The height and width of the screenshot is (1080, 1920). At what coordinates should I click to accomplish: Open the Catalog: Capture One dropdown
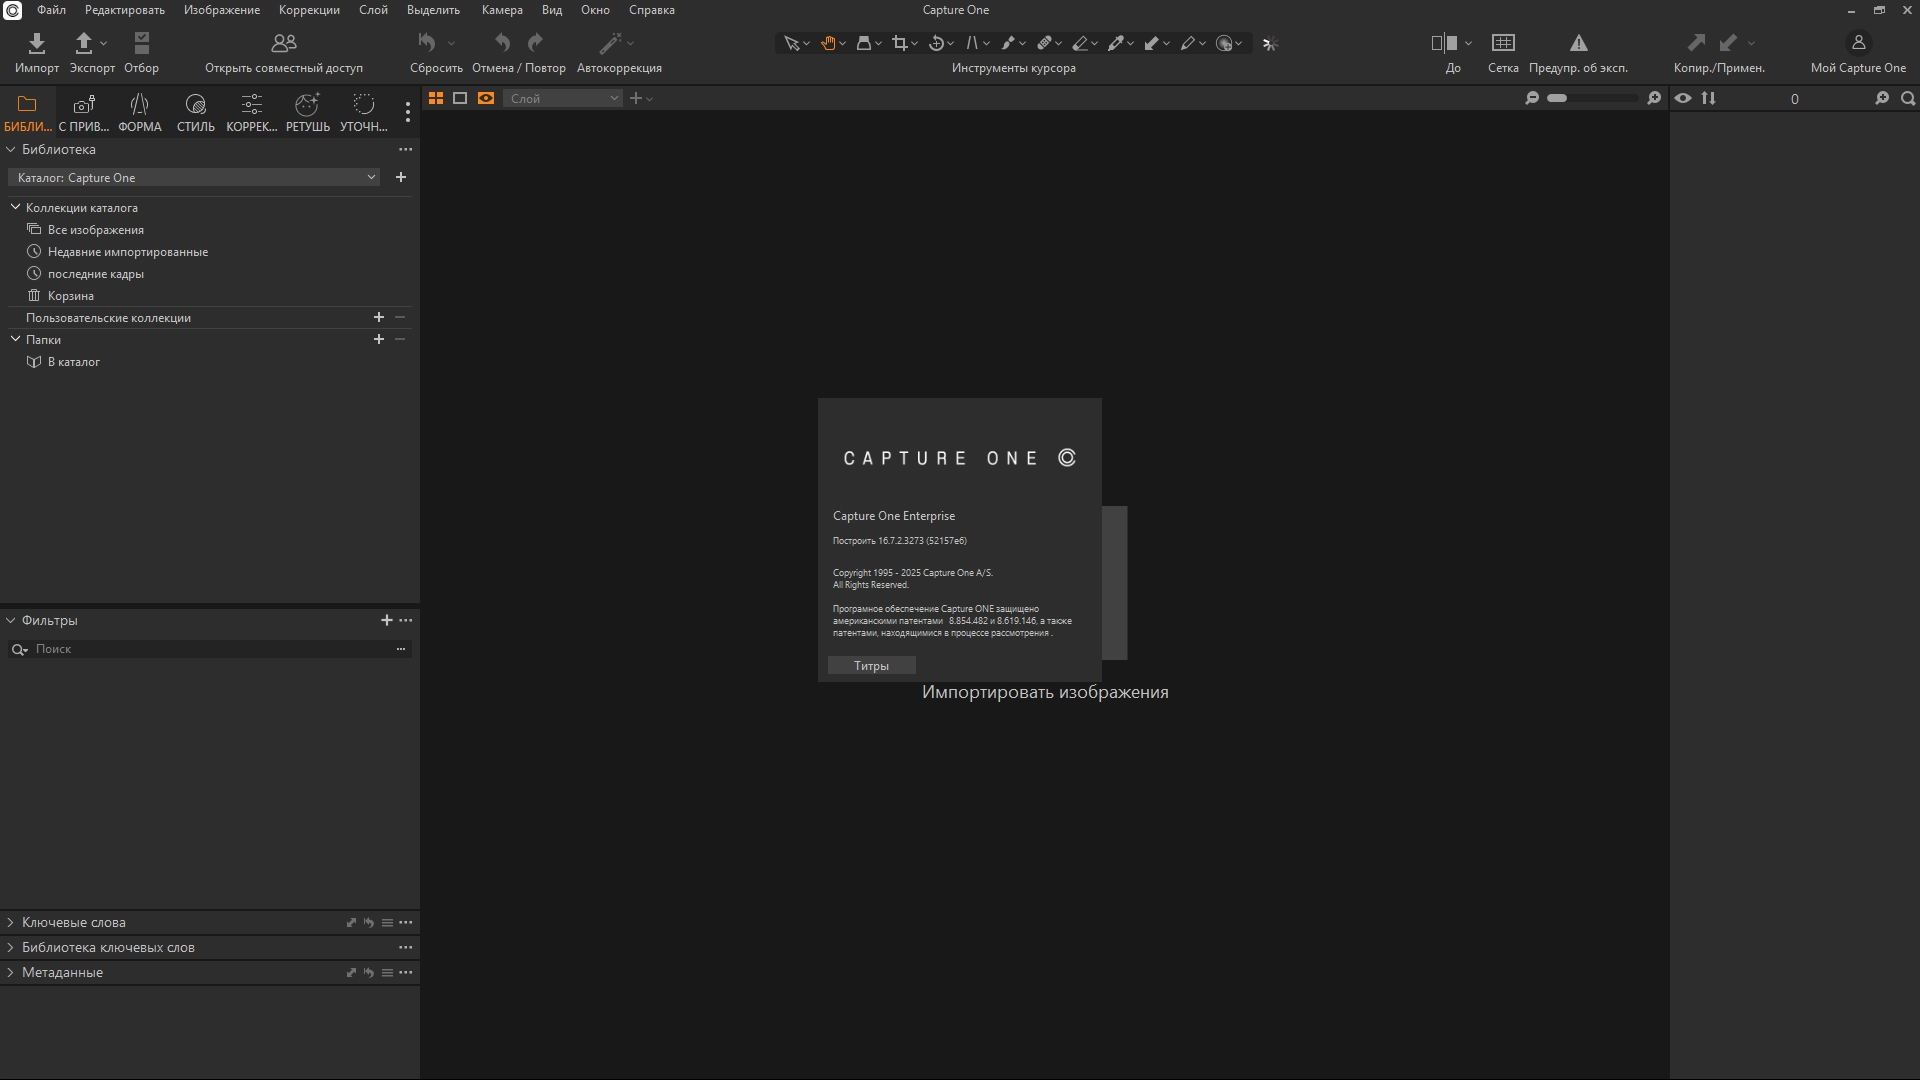coord(194,178)
